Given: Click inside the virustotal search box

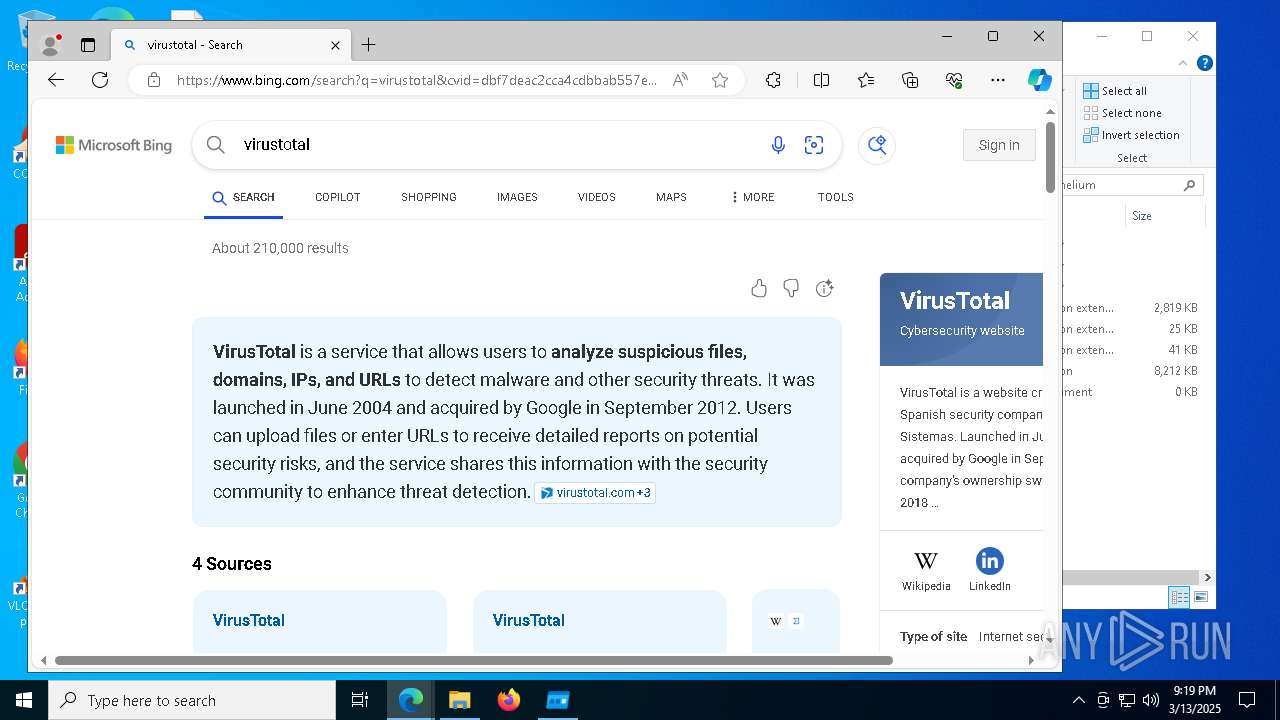Looking at the screenshot, I should coord(500,145).
